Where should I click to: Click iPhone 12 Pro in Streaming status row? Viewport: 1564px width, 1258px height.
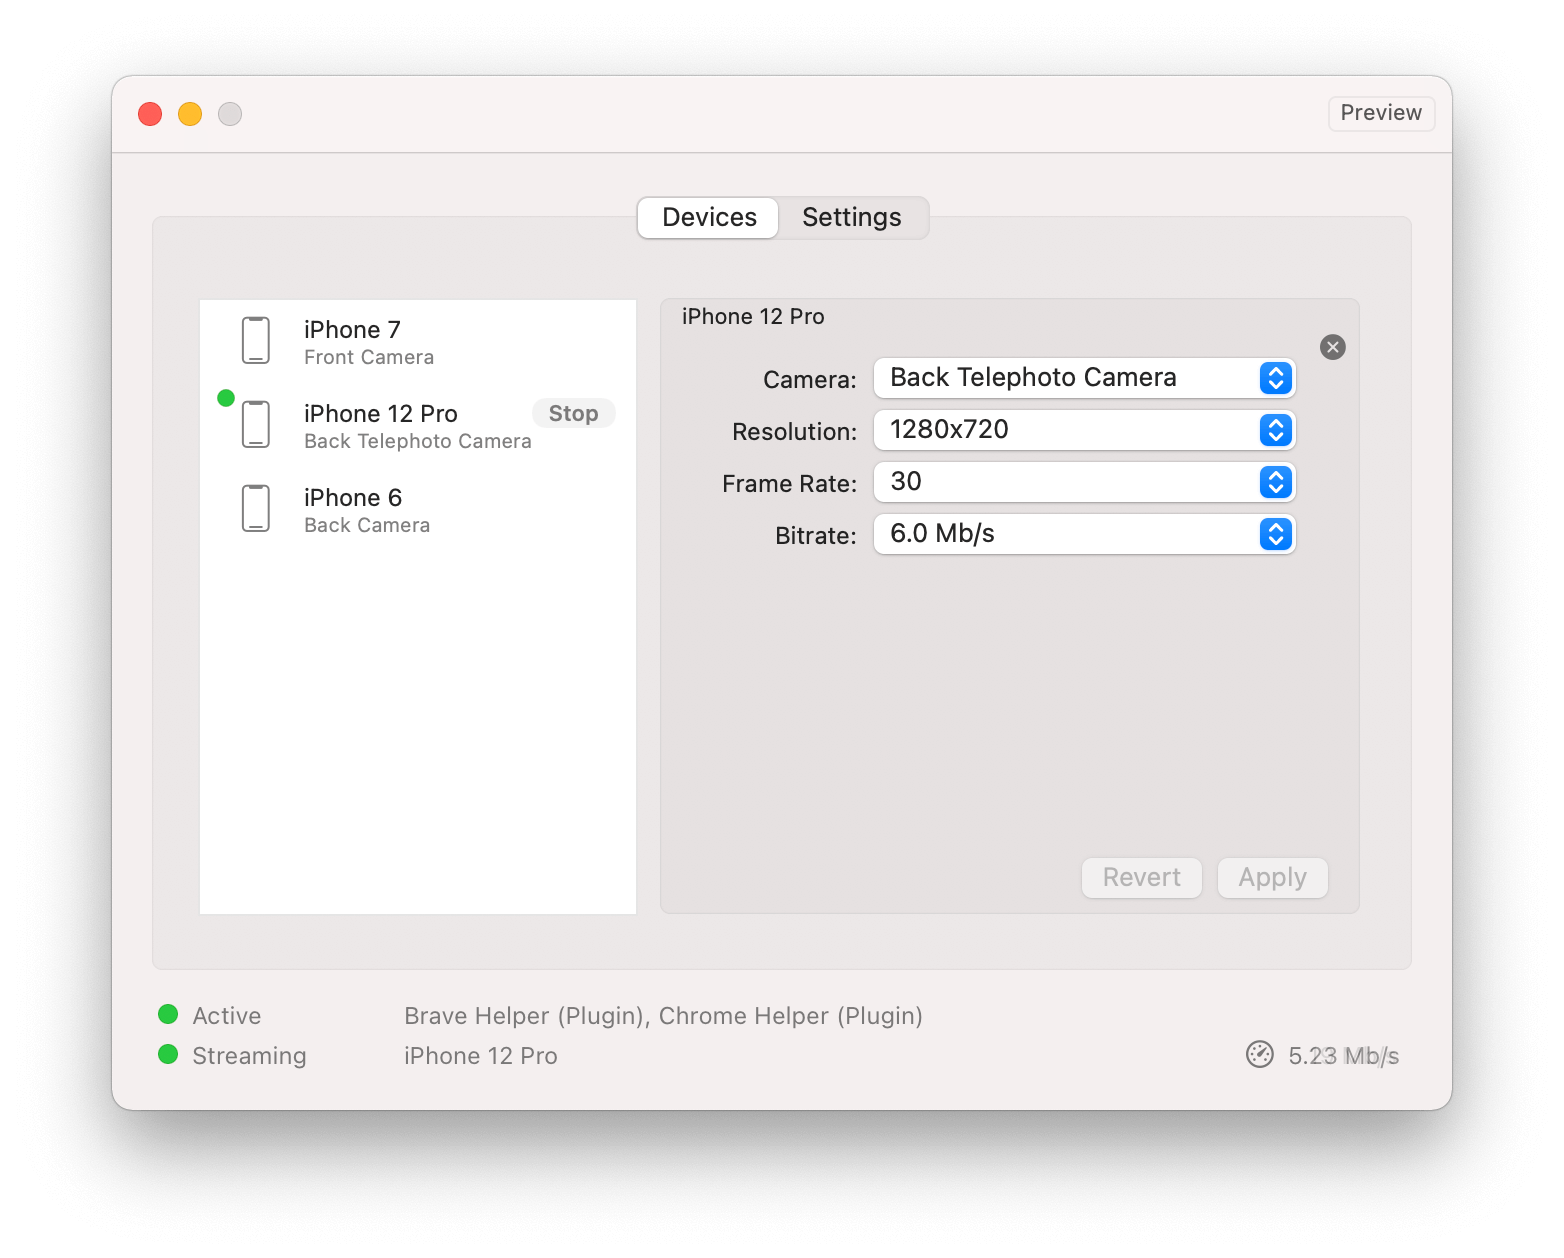(481, 1056)
